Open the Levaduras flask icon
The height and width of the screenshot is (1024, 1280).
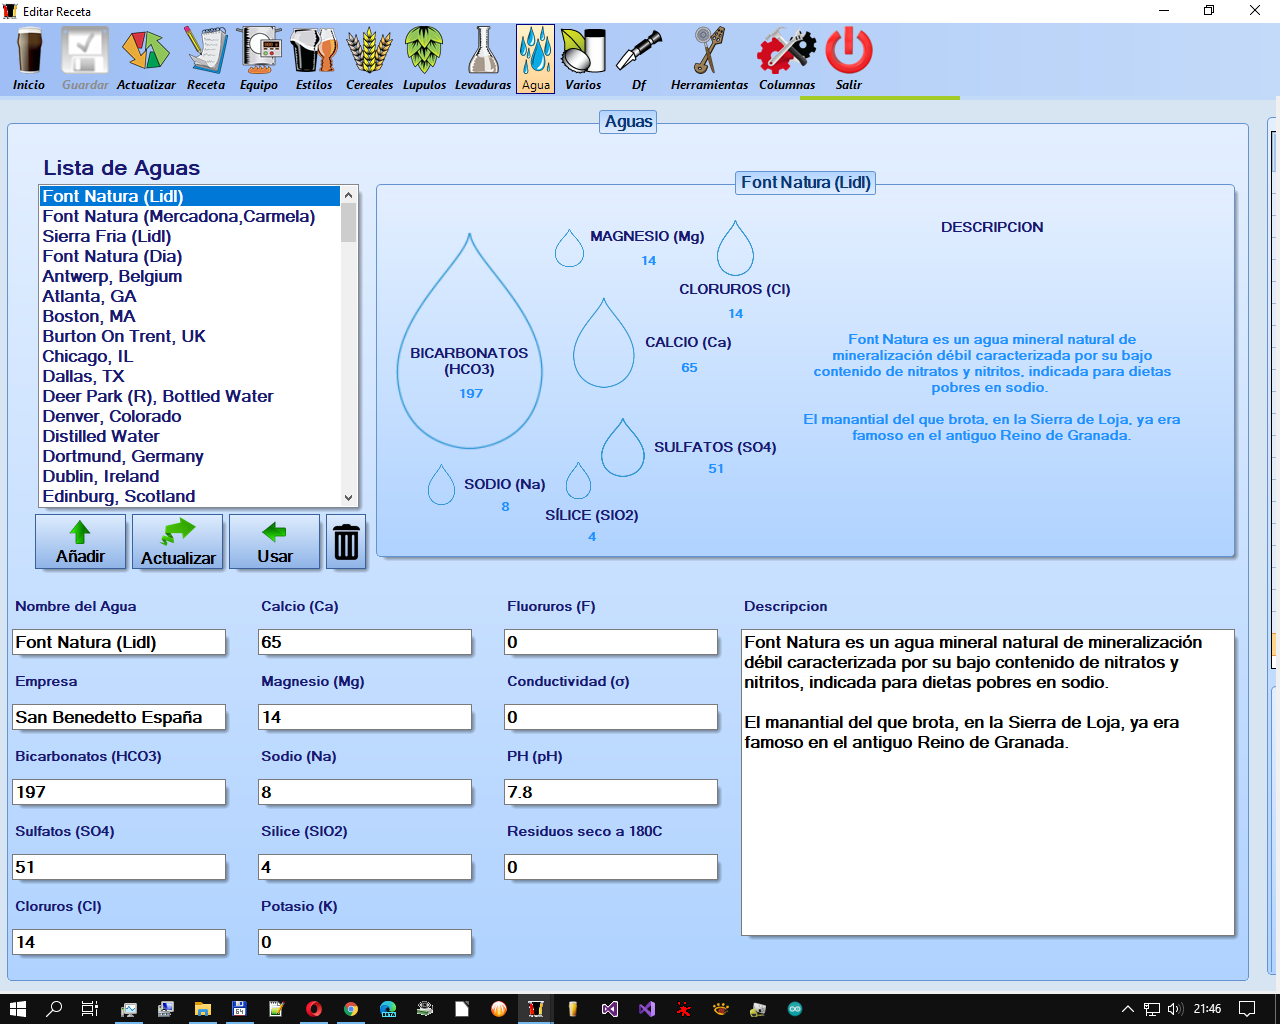click(x=483, y=59)
